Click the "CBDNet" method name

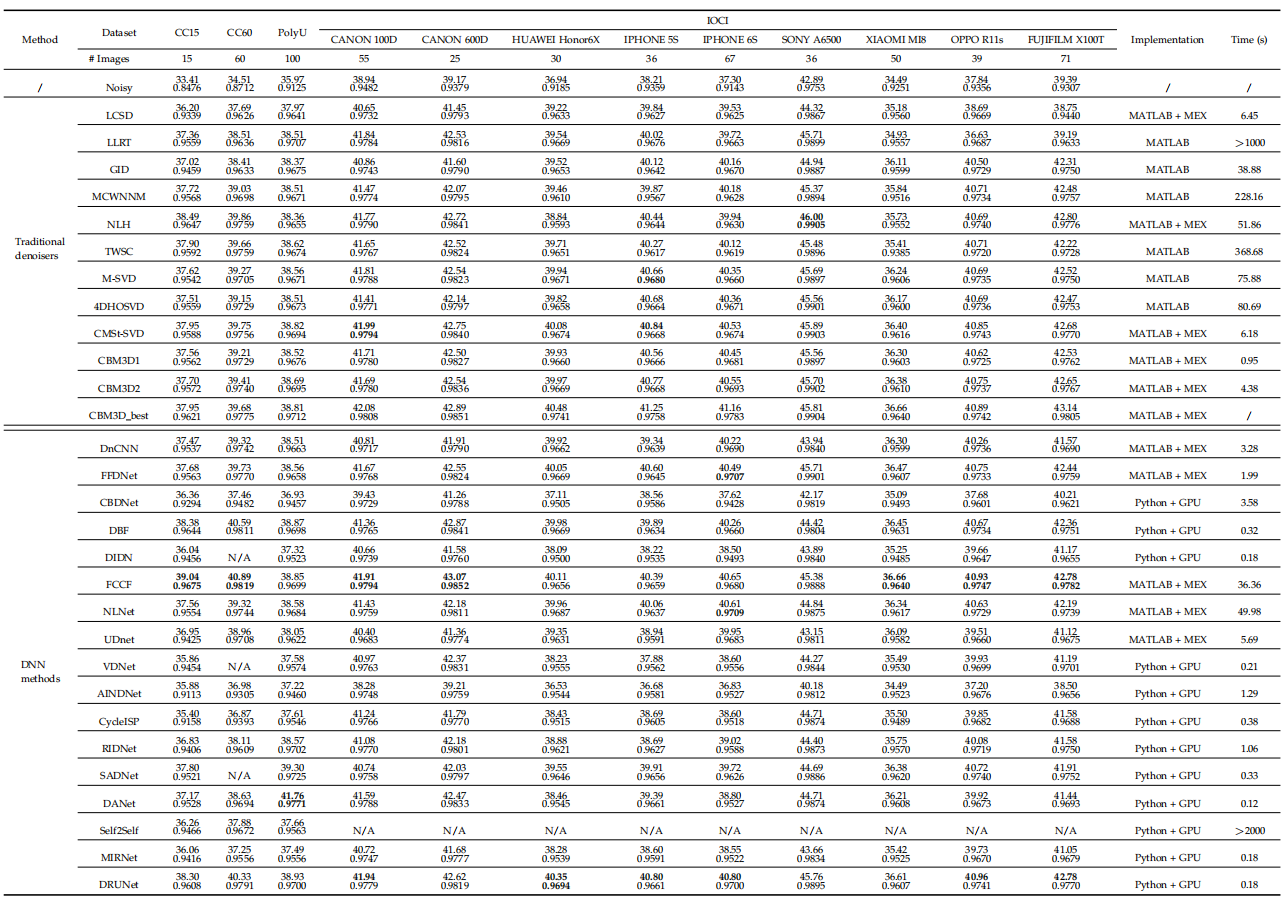point(119,503)
